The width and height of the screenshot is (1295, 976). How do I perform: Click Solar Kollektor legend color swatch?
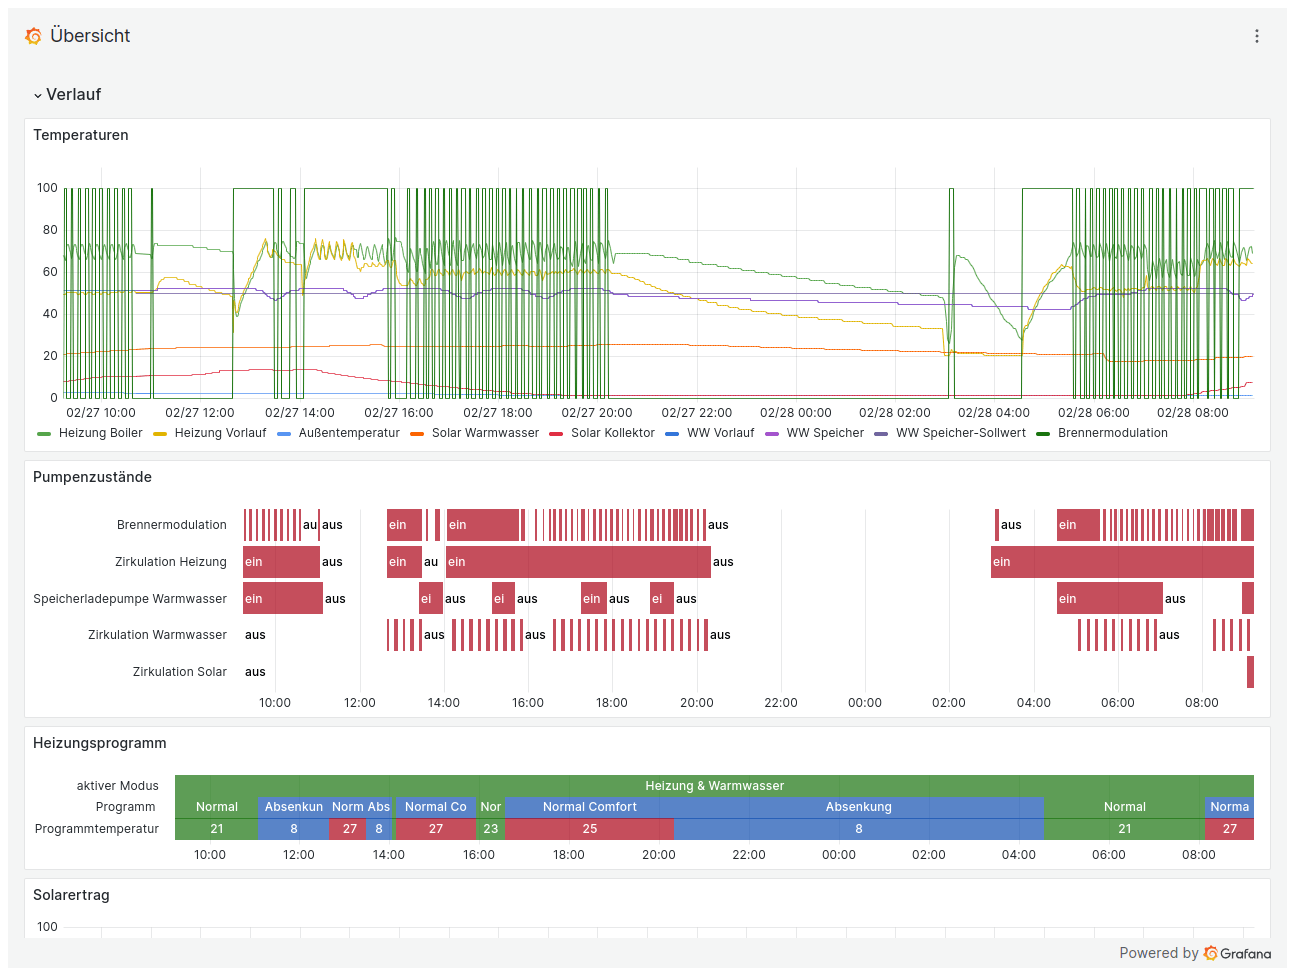[x=556, y=434]
